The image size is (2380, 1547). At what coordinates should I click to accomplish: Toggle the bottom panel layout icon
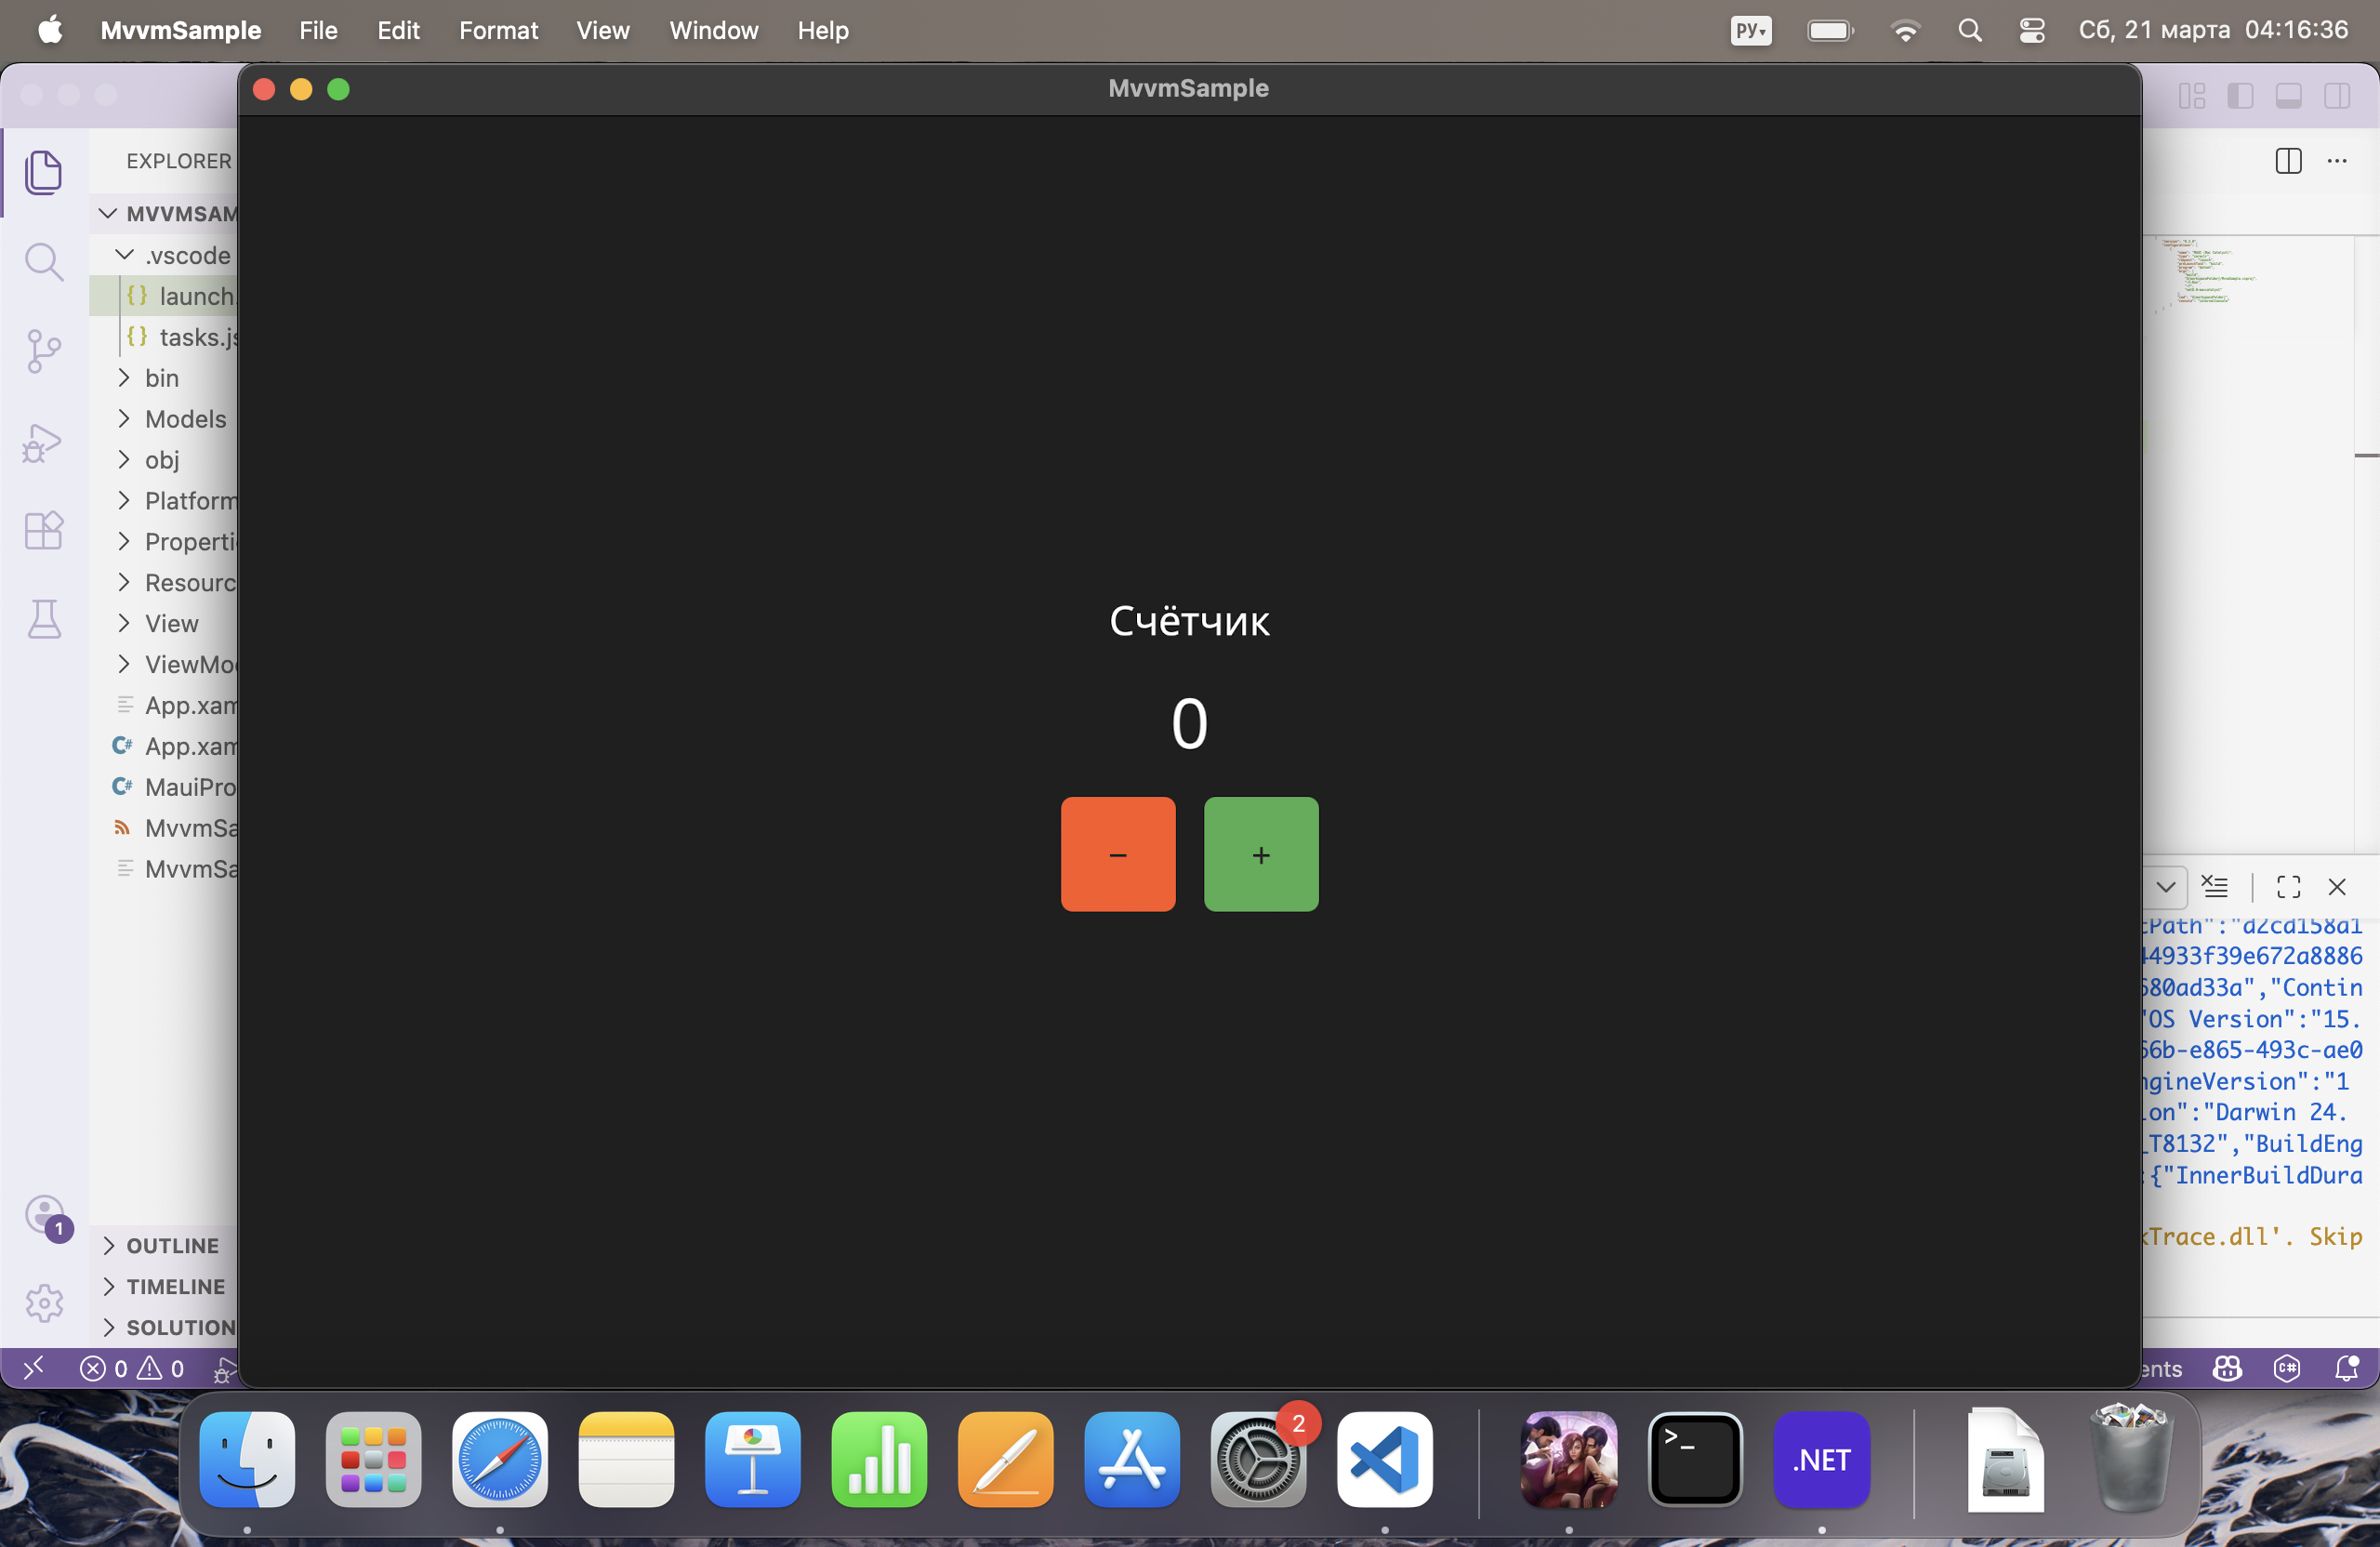tap(2288, 96)
